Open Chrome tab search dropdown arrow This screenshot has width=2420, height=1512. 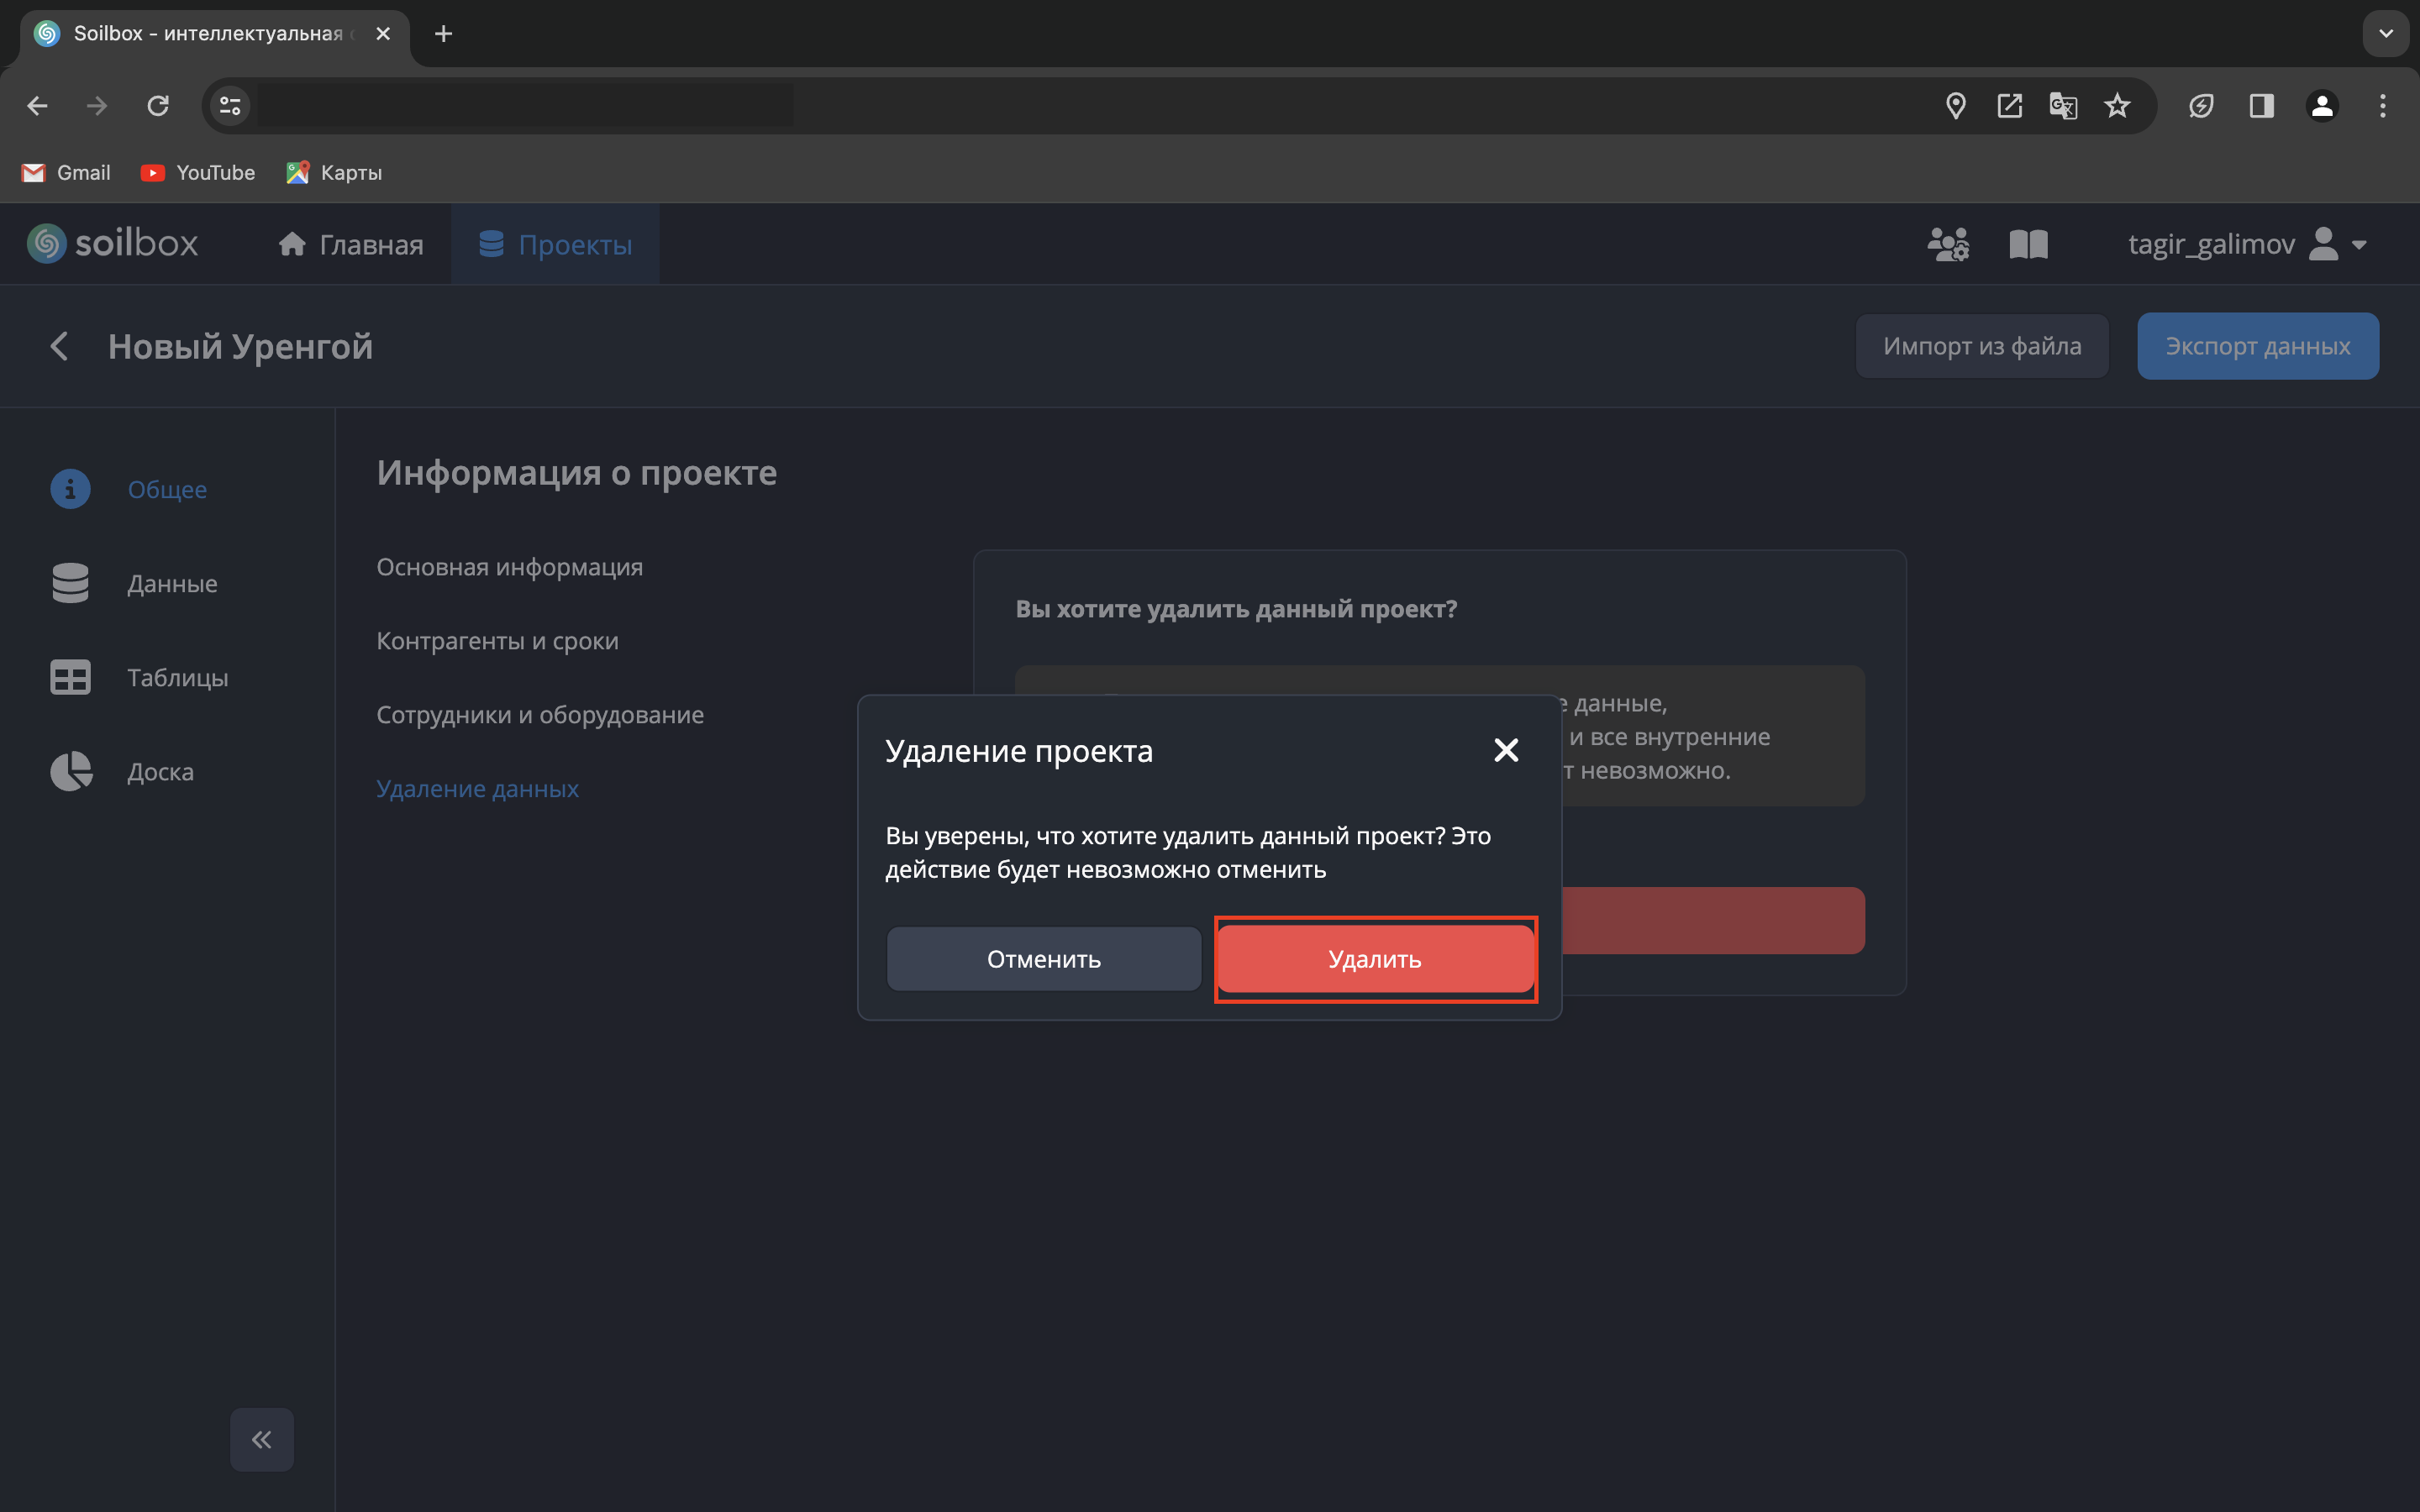[x=2385, y=34]
